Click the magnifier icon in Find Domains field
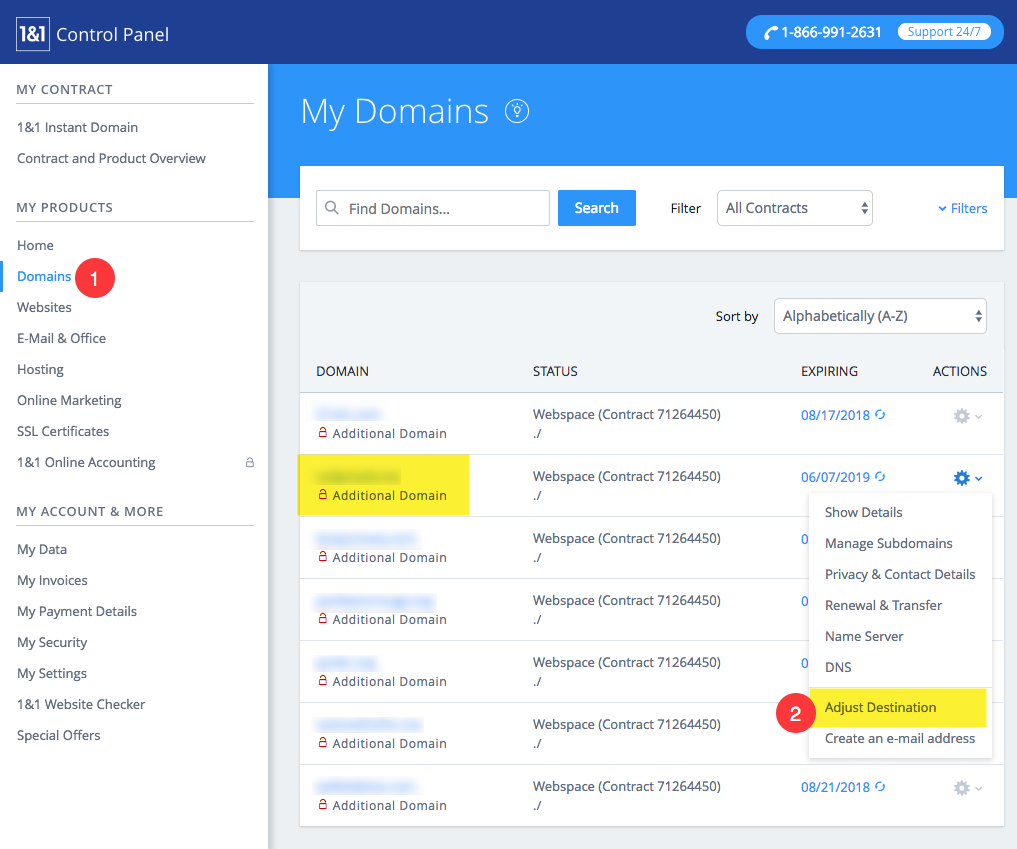Viewport: 1017px width, 849px height. [x=331, y=208]
